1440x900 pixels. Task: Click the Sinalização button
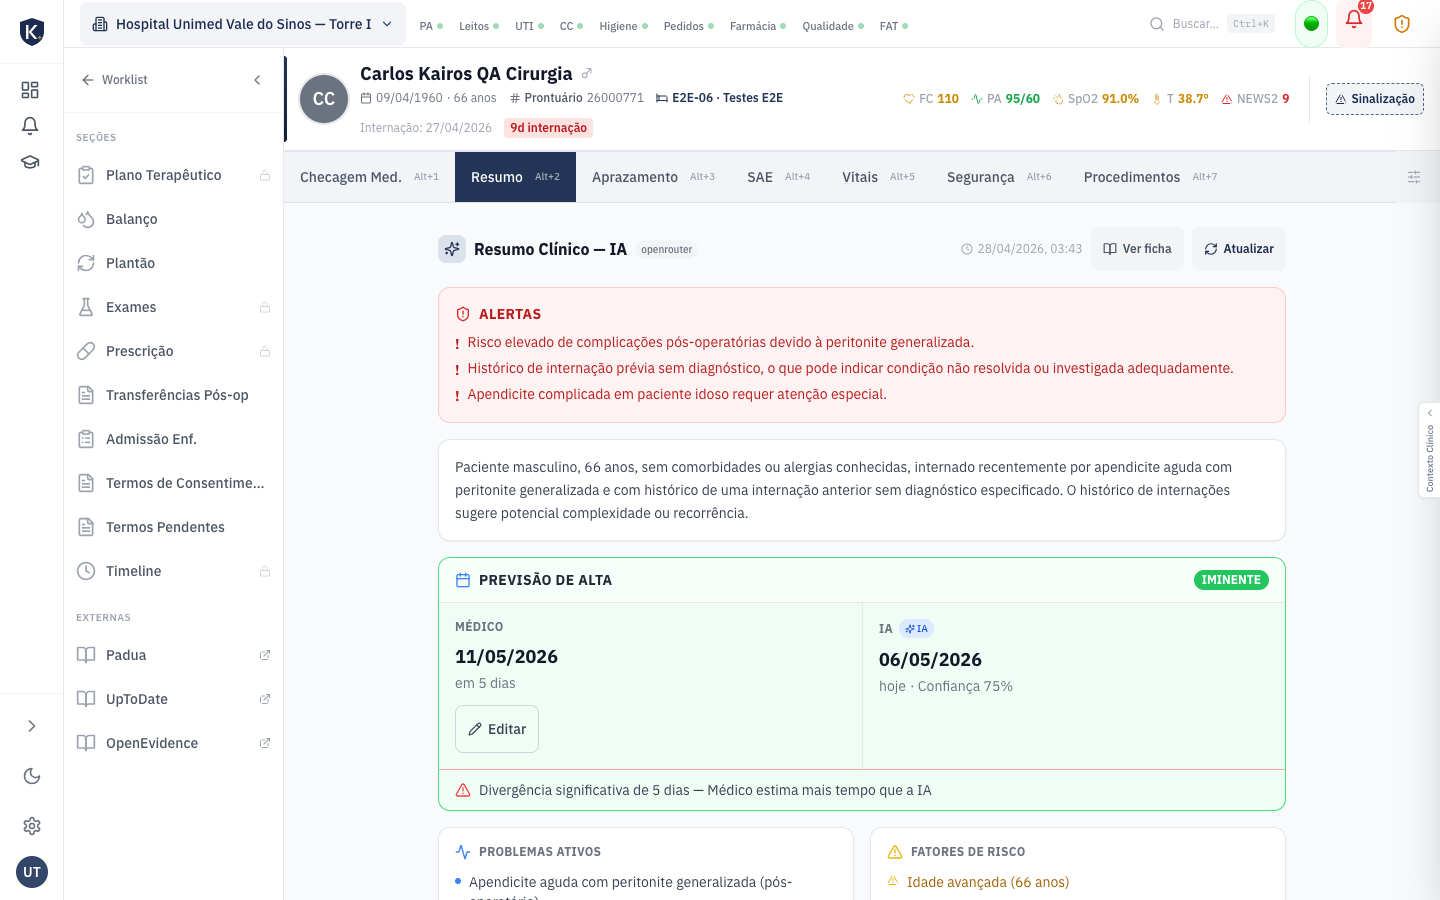pos(1375,99)
